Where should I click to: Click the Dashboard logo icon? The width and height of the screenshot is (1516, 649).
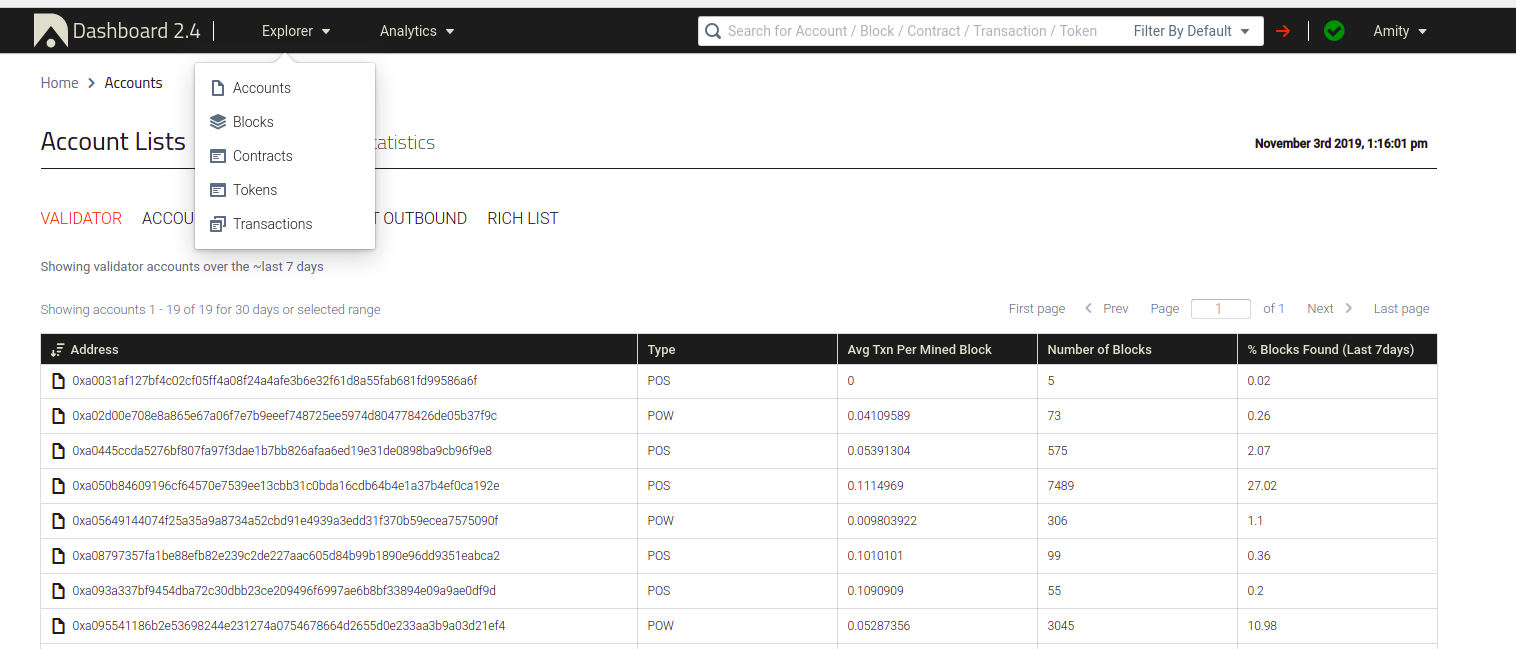(50, 31)
